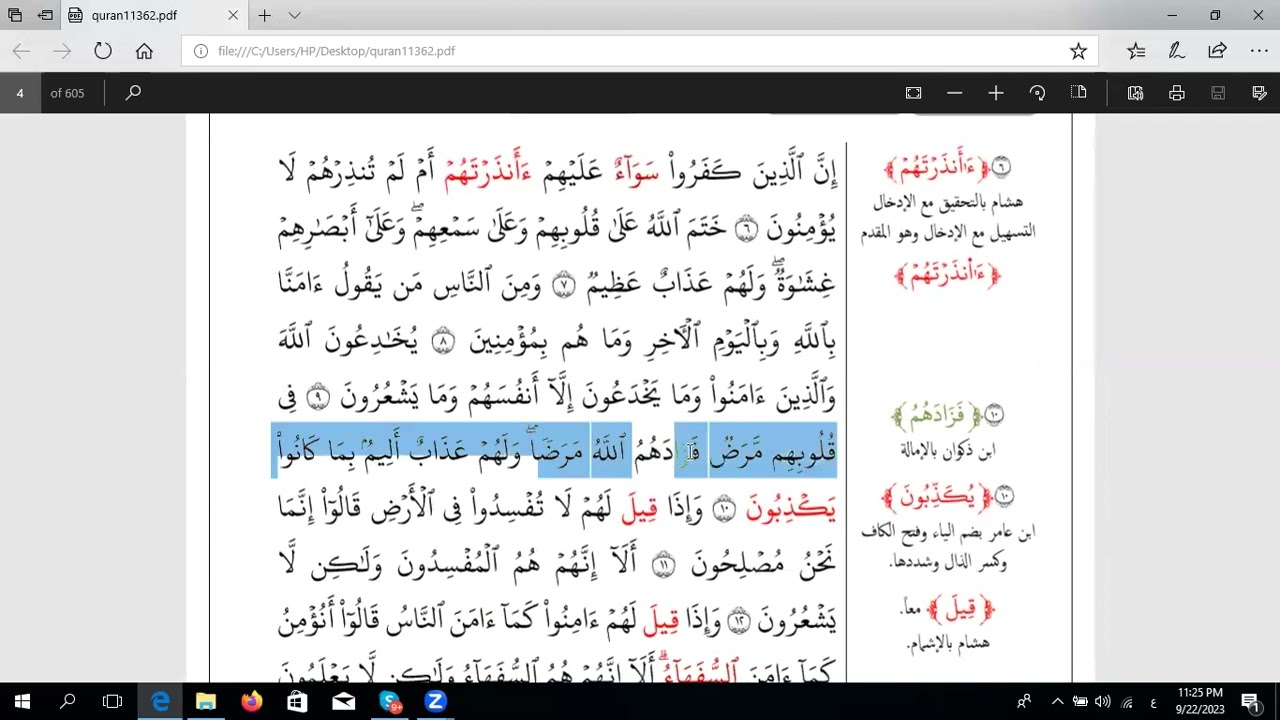Check battery status icon

pyautogui.click(x=1080, y=702)
